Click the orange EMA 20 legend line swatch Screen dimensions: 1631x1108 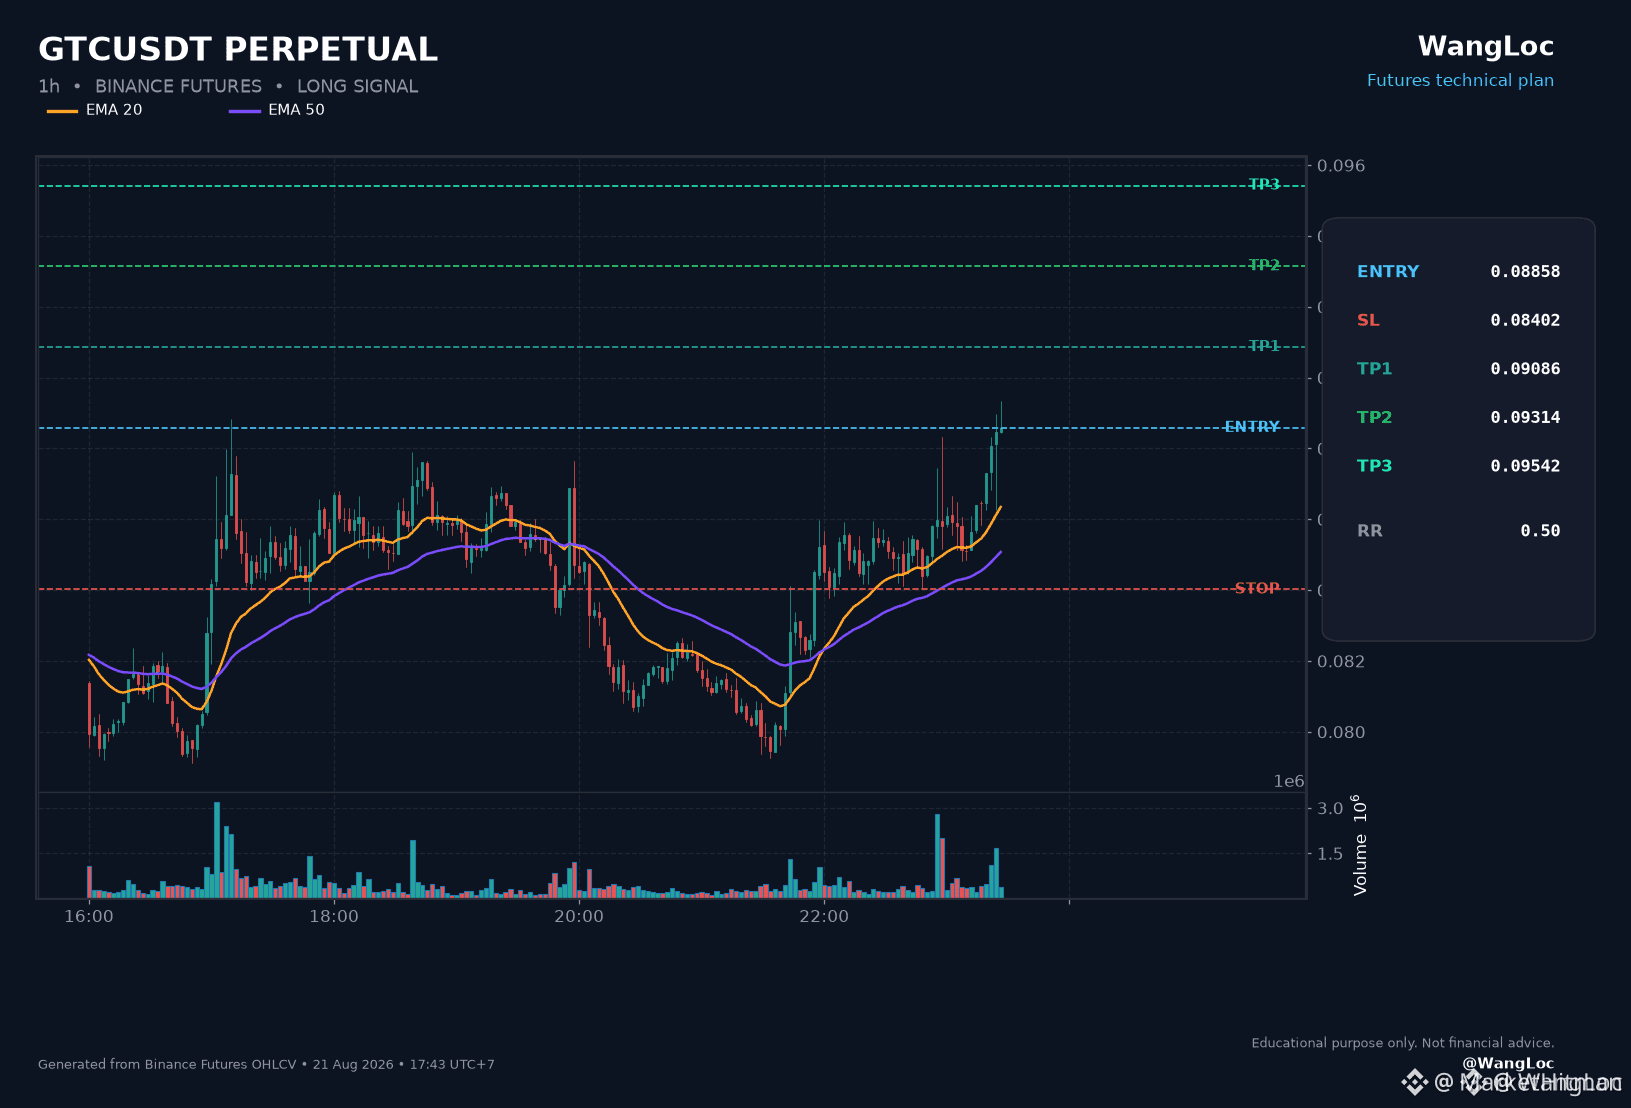[x=62, y=110]
